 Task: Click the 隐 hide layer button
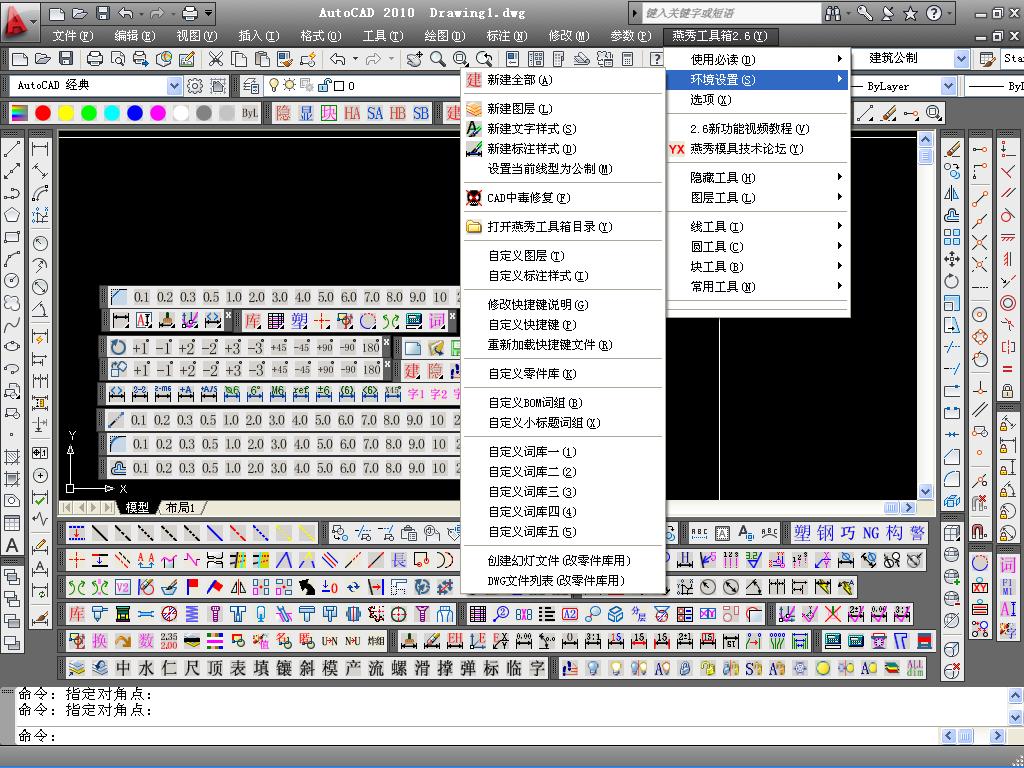tap(283, 113)
